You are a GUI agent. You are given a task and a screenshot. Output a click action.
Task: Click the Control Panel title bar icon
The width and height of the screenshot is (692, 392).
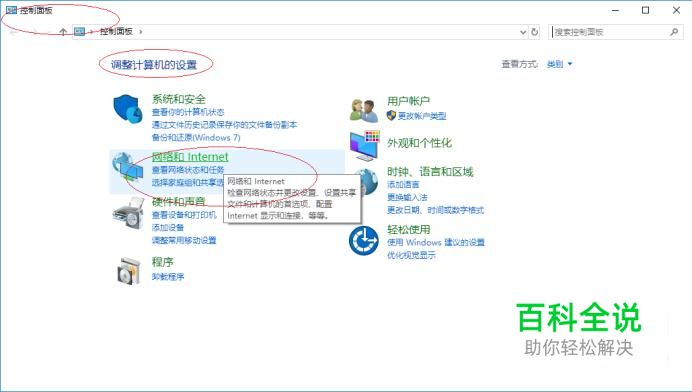11,10
